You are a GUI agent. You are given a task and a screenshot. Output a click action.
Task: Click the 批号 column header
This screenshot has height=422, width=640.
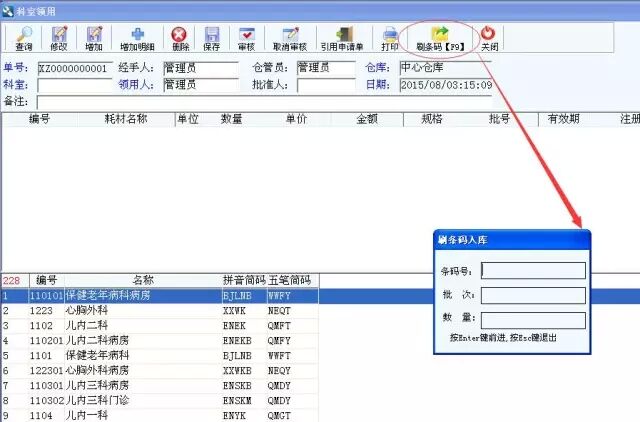coord(500,119)
